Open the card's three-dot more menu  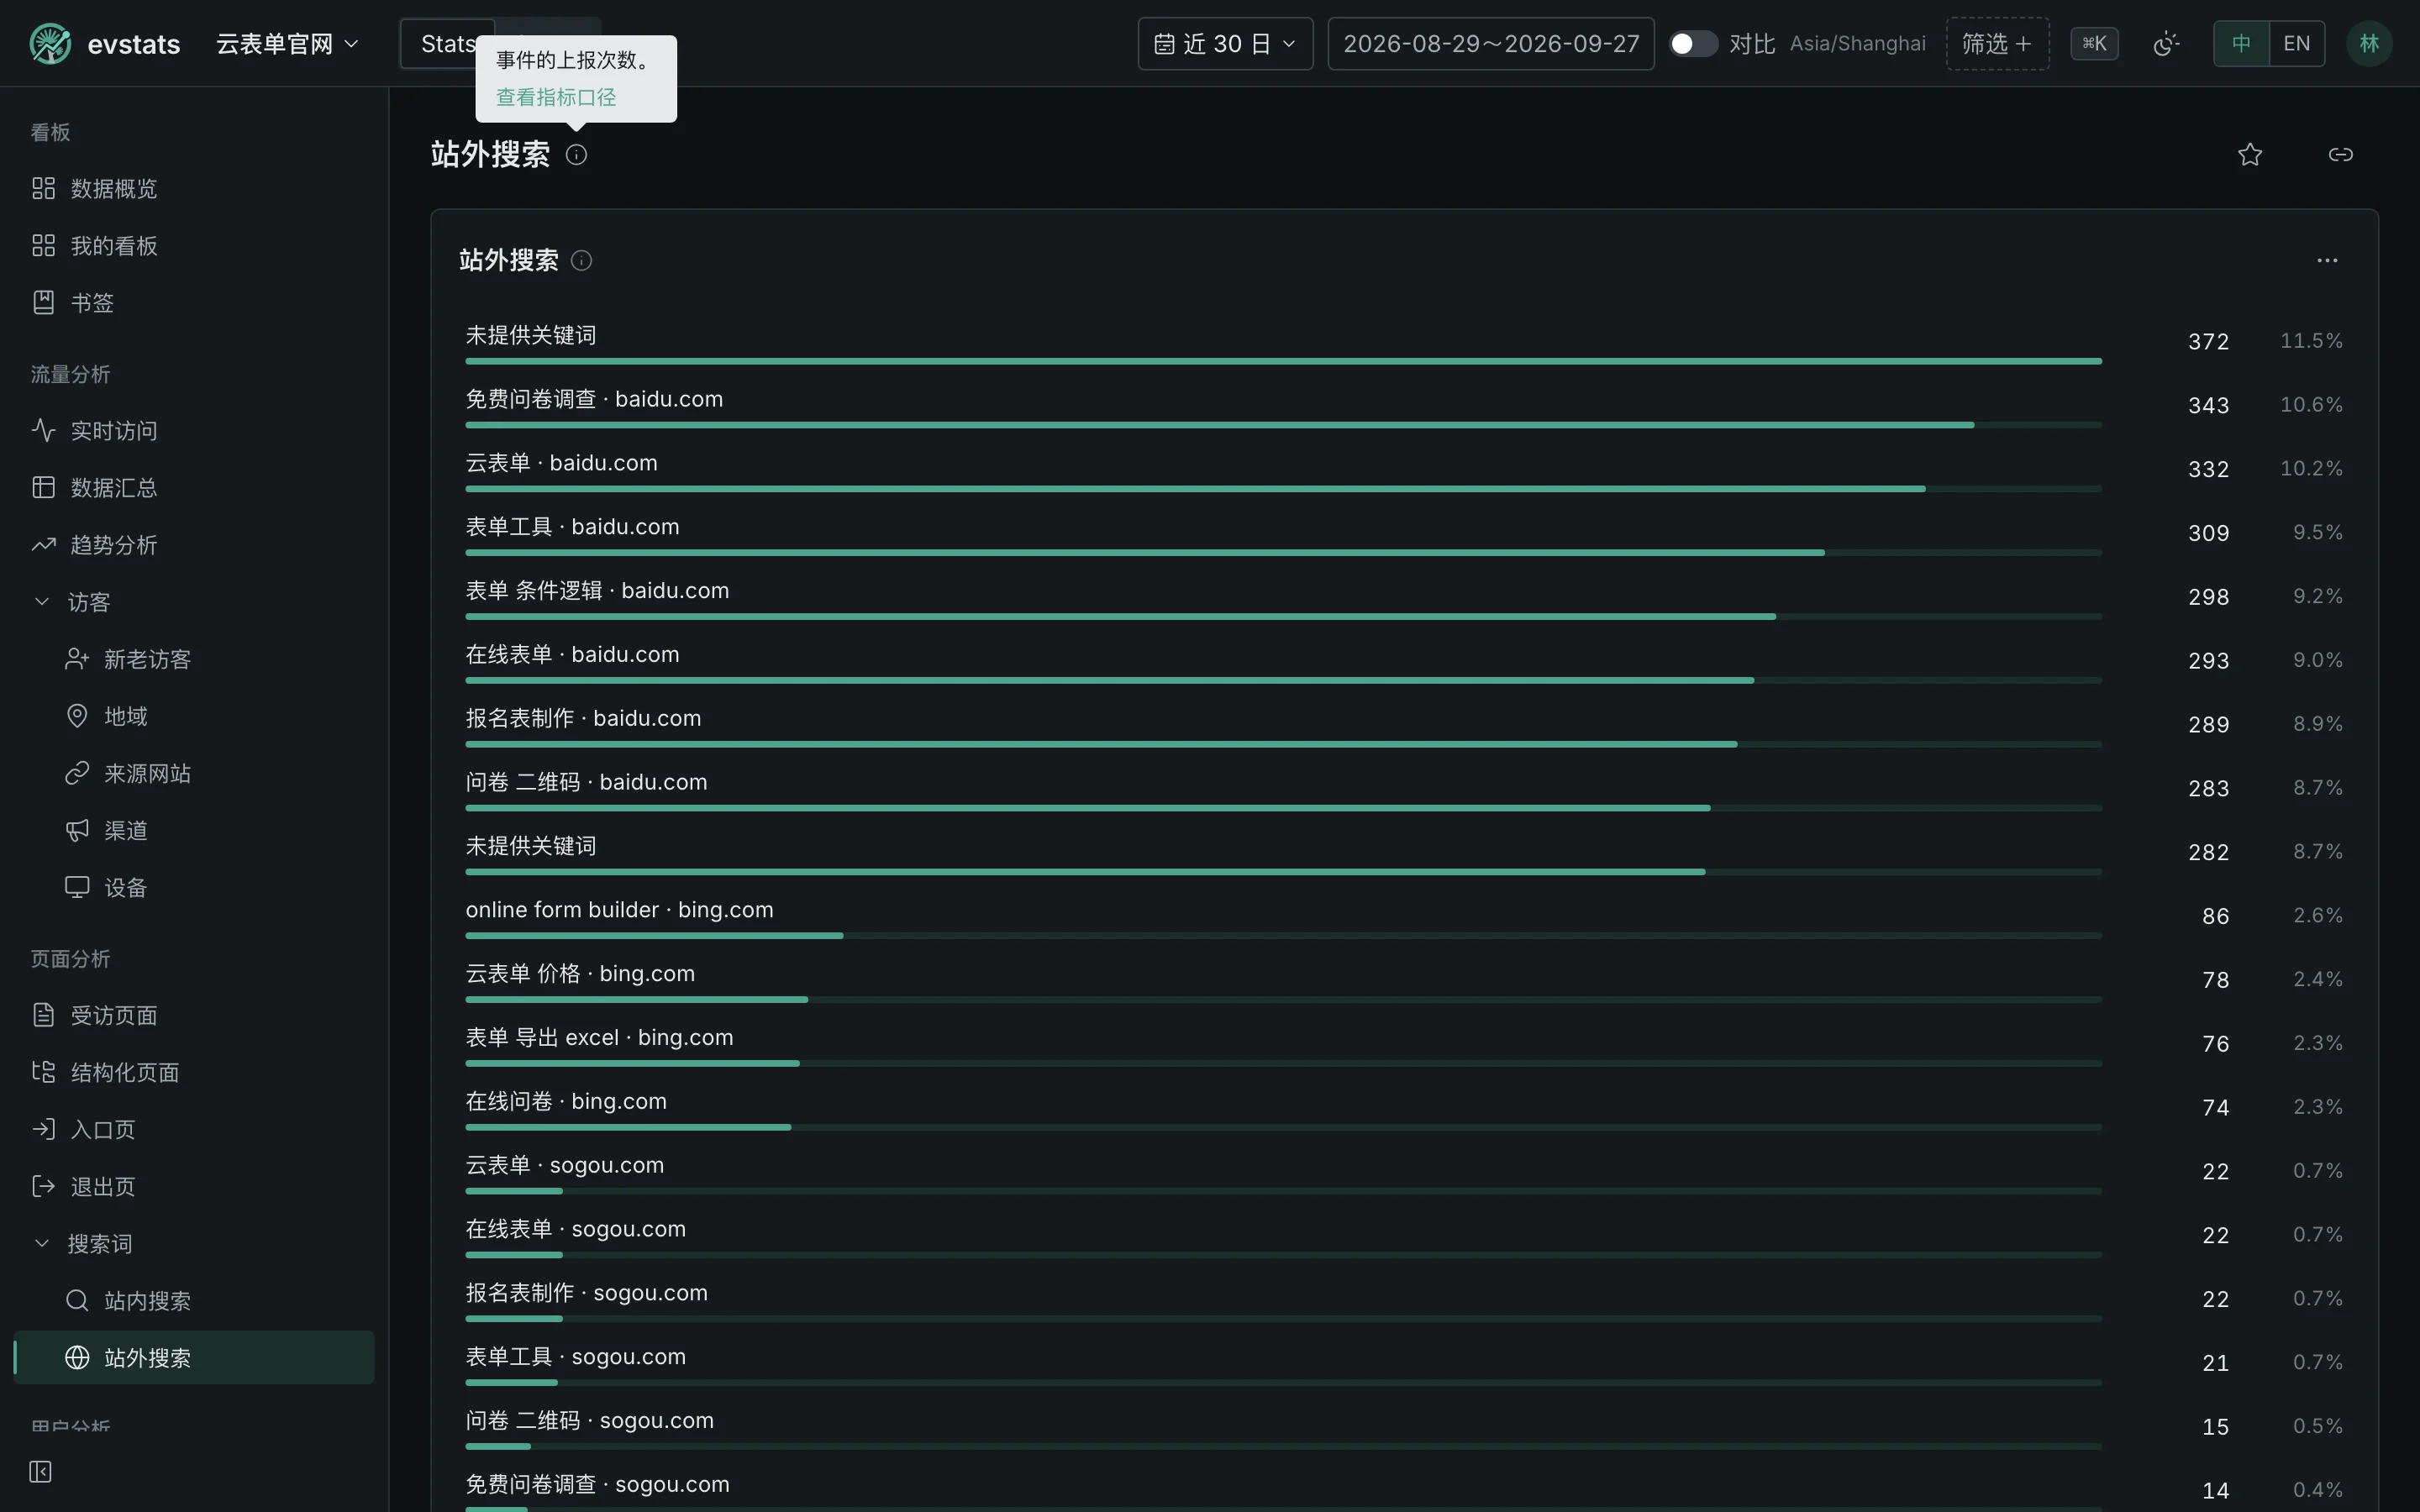point(2327,261)
